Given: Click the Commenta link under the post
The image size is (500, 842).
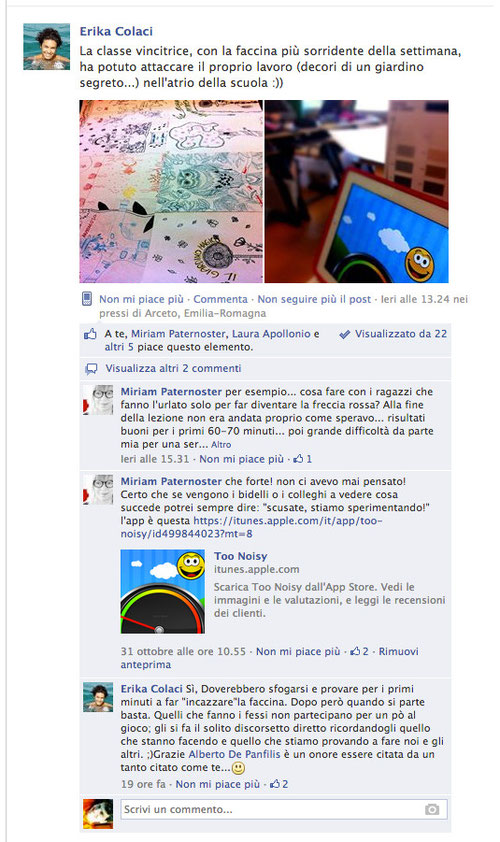Looking at the screenshot, I should [x=220, y=299].
